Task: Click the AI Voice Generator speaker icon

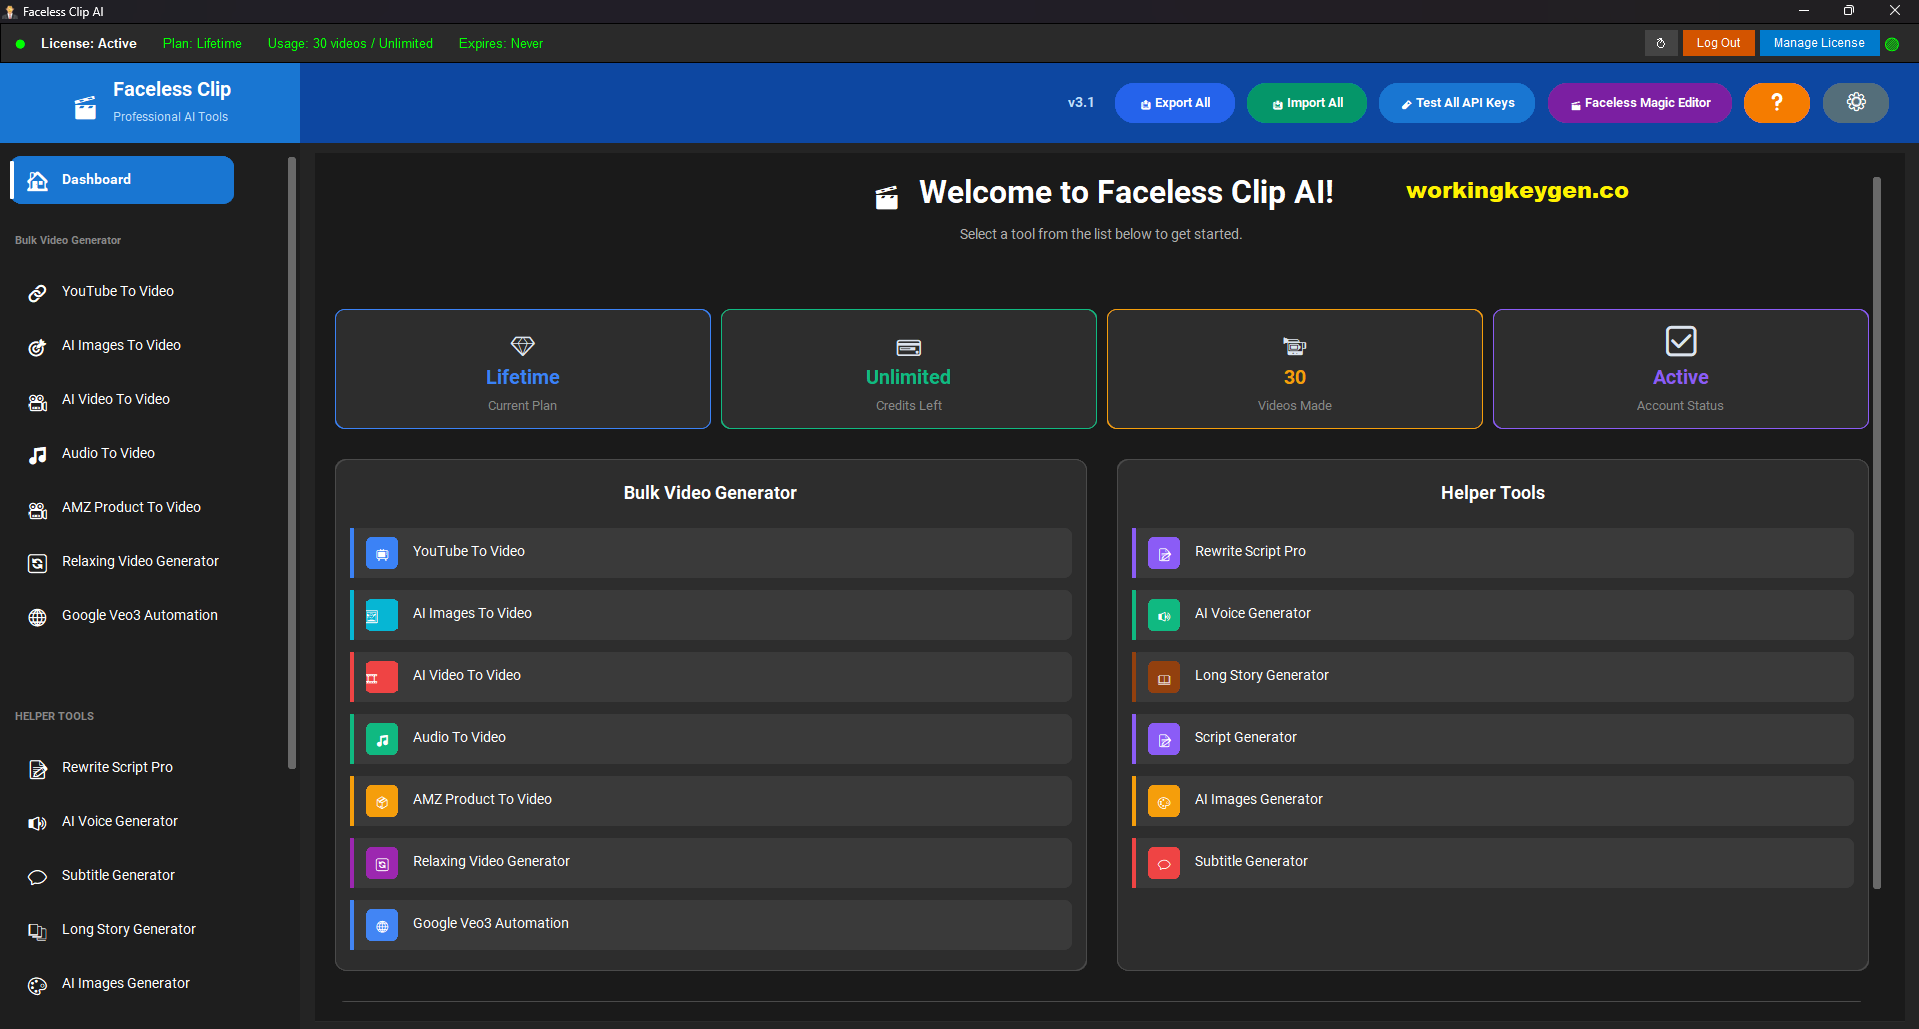Action: (37, 823)
